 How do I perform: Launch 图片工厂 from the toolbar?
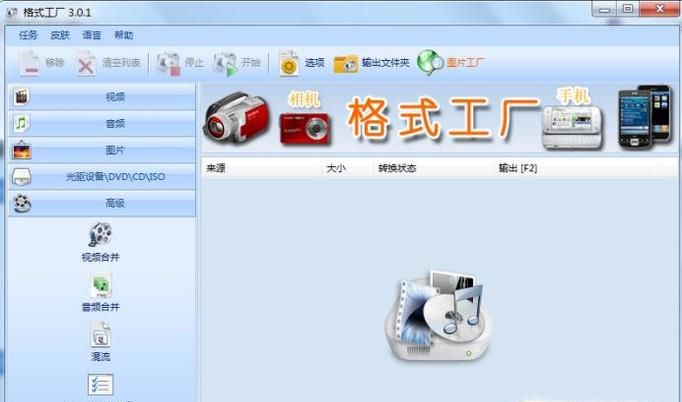tap(431, 63)
